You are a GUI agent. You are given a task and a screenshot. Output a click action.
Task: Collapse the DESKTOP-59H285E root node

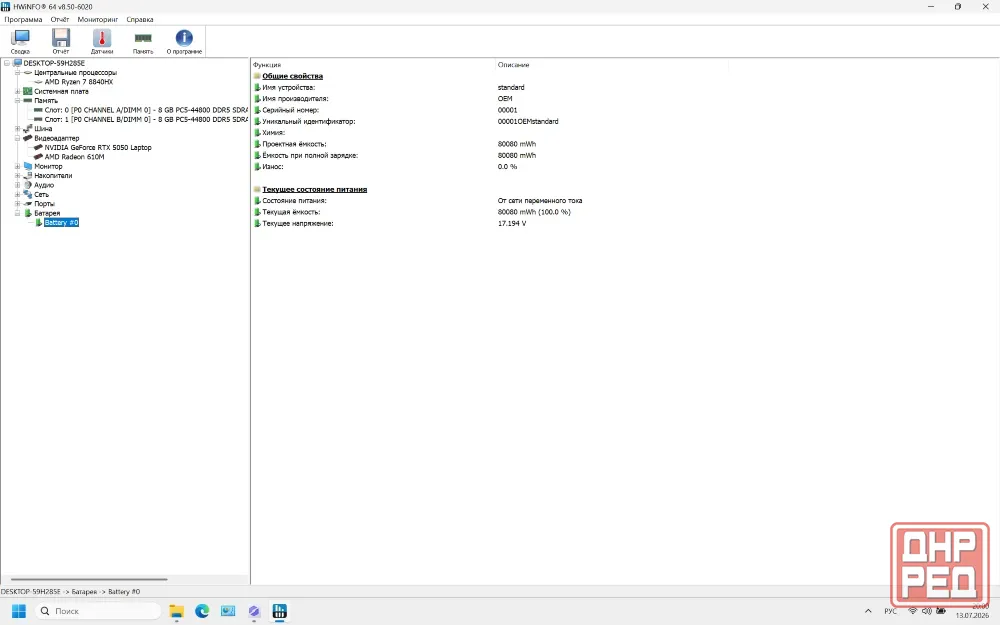(7, 63)
